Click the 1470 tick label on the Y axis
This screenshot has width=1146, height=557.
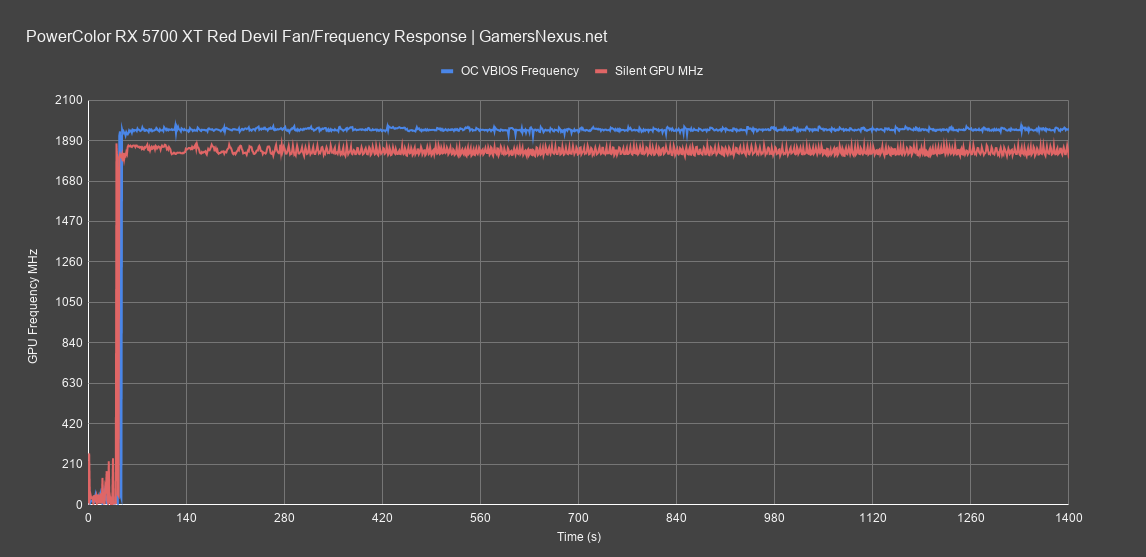click(68, 222)
